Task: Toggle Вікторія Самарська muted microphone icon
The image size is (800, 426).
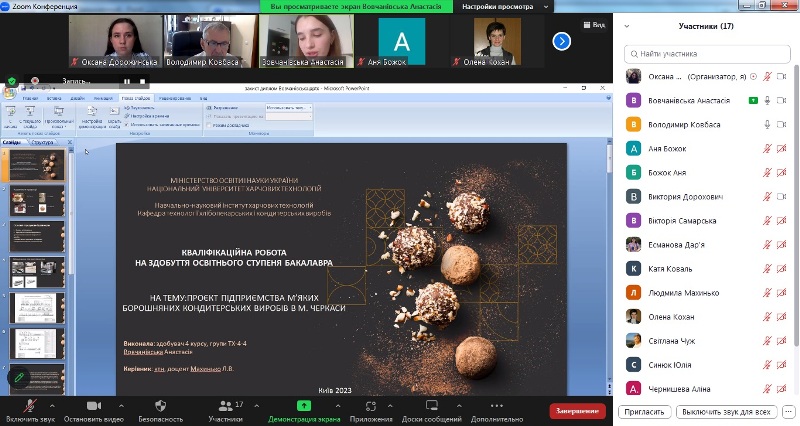Action: point(767,220)
